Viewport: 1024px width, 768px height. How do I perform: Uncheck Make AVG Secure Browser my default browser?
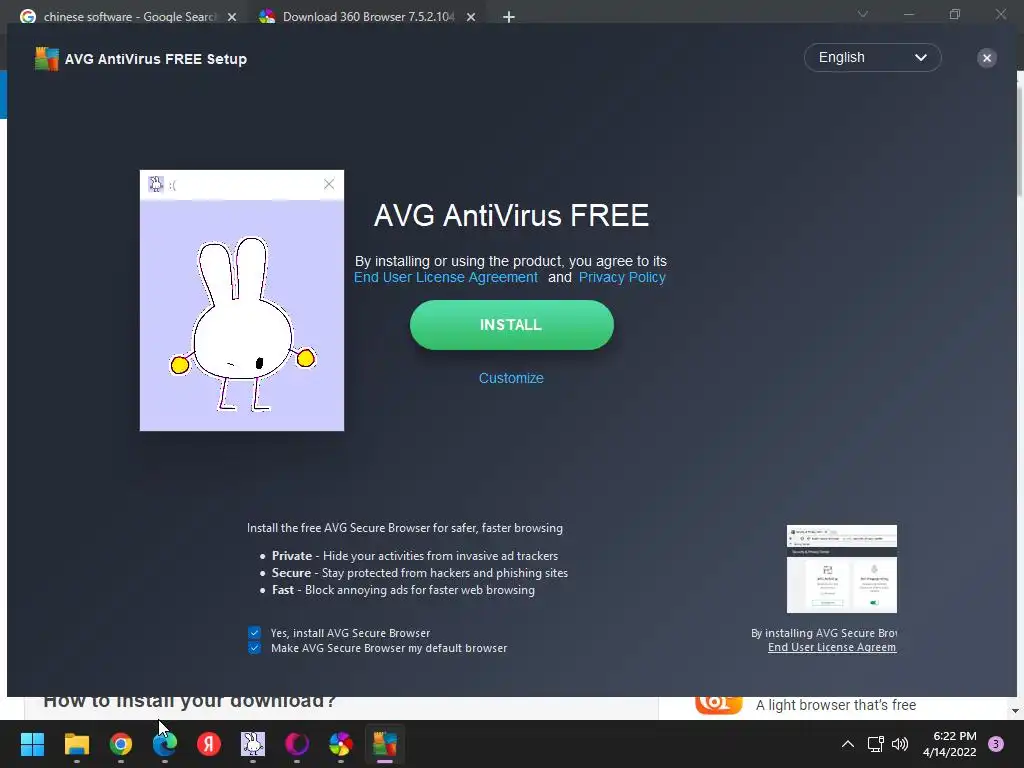[254, 648]
